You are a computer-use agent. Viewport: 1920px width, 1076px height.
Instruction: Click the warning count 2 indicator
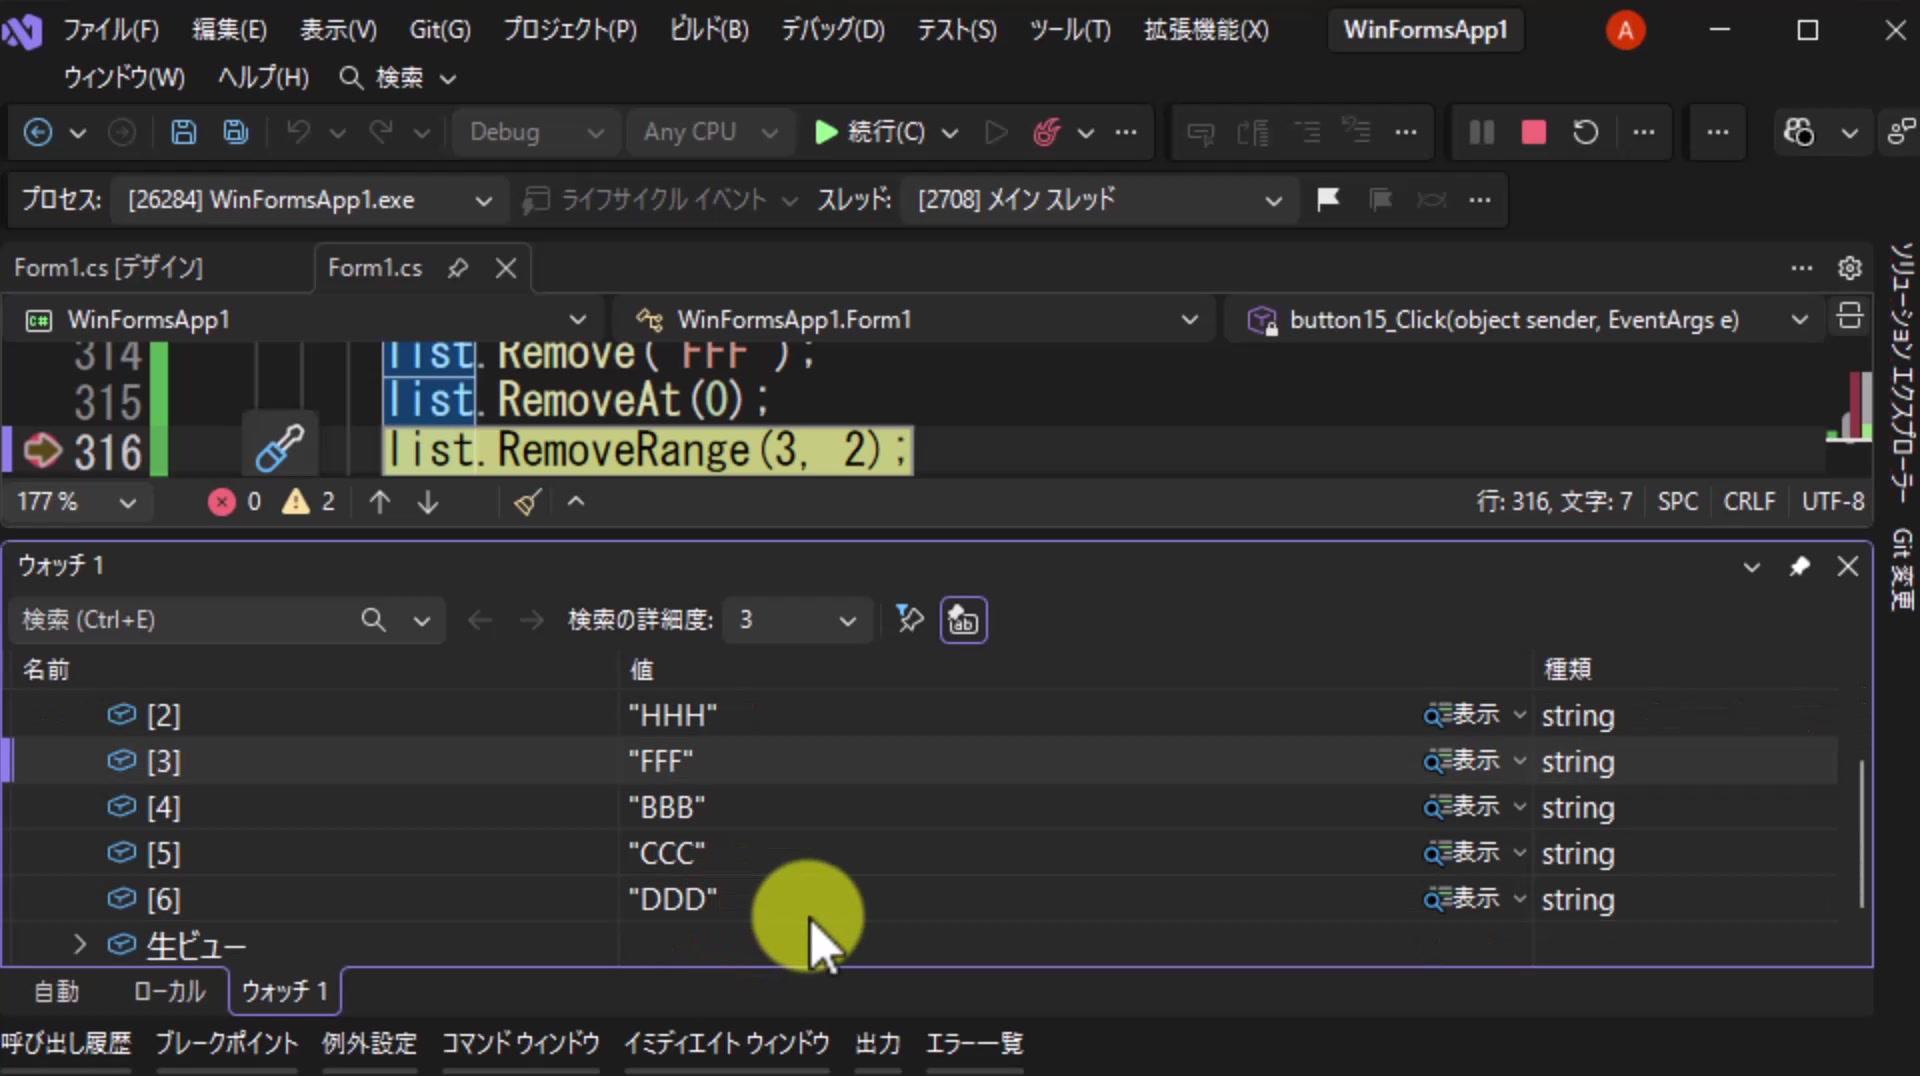(x=309, y=501)
